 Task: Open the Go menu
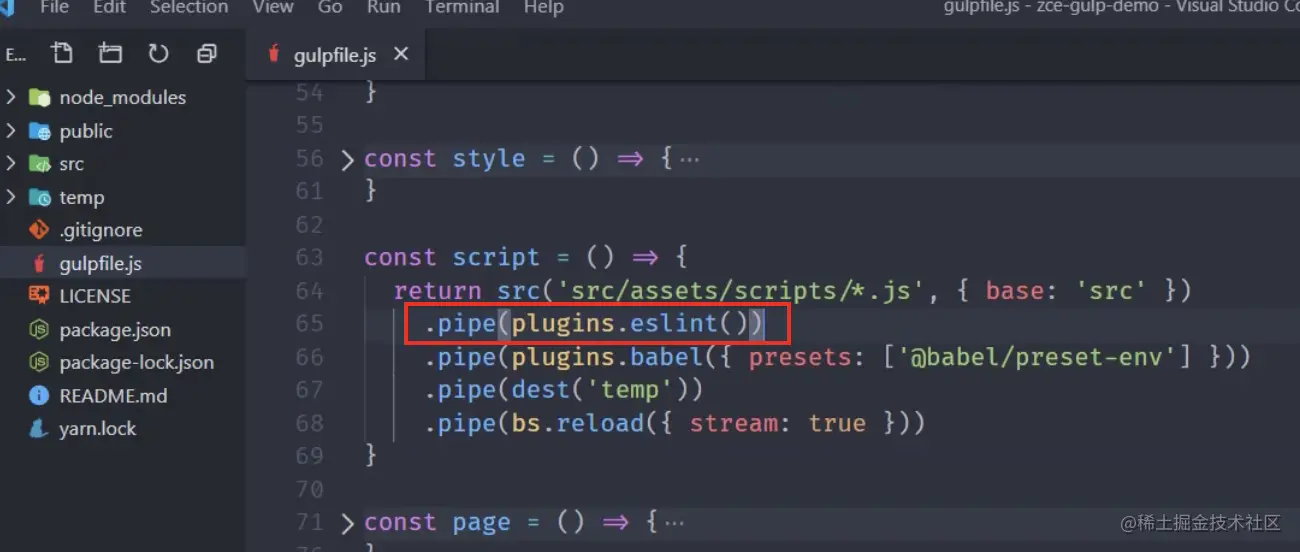[330, 7]
